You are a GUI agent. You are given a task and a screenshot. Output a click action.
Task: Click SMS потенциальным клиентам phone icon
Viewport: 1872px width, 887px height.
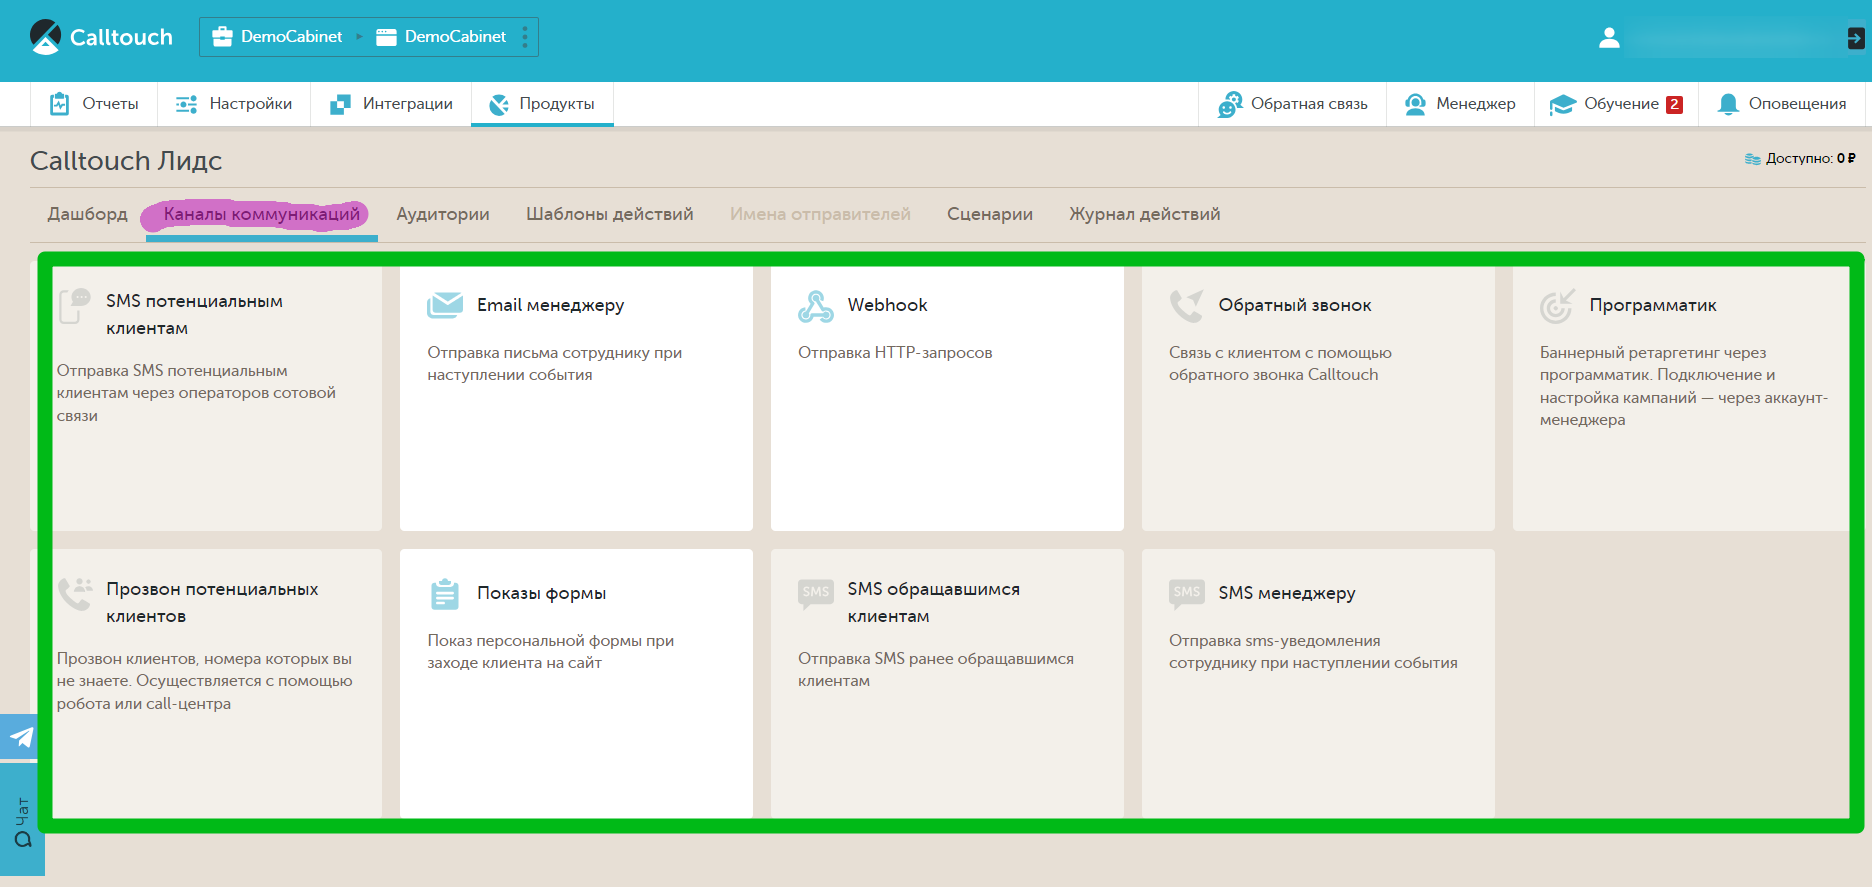[x=75, y=306]
